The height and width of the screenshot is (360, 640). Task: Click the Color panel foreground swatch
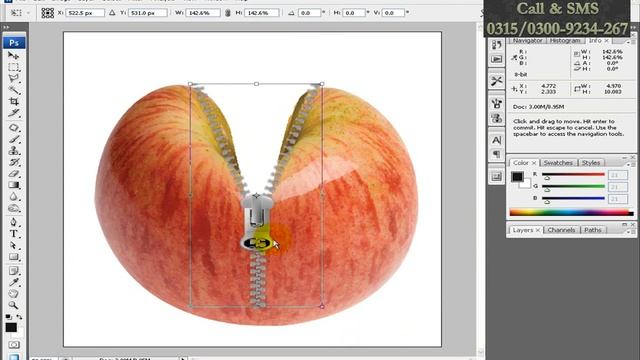pos(517,177)
